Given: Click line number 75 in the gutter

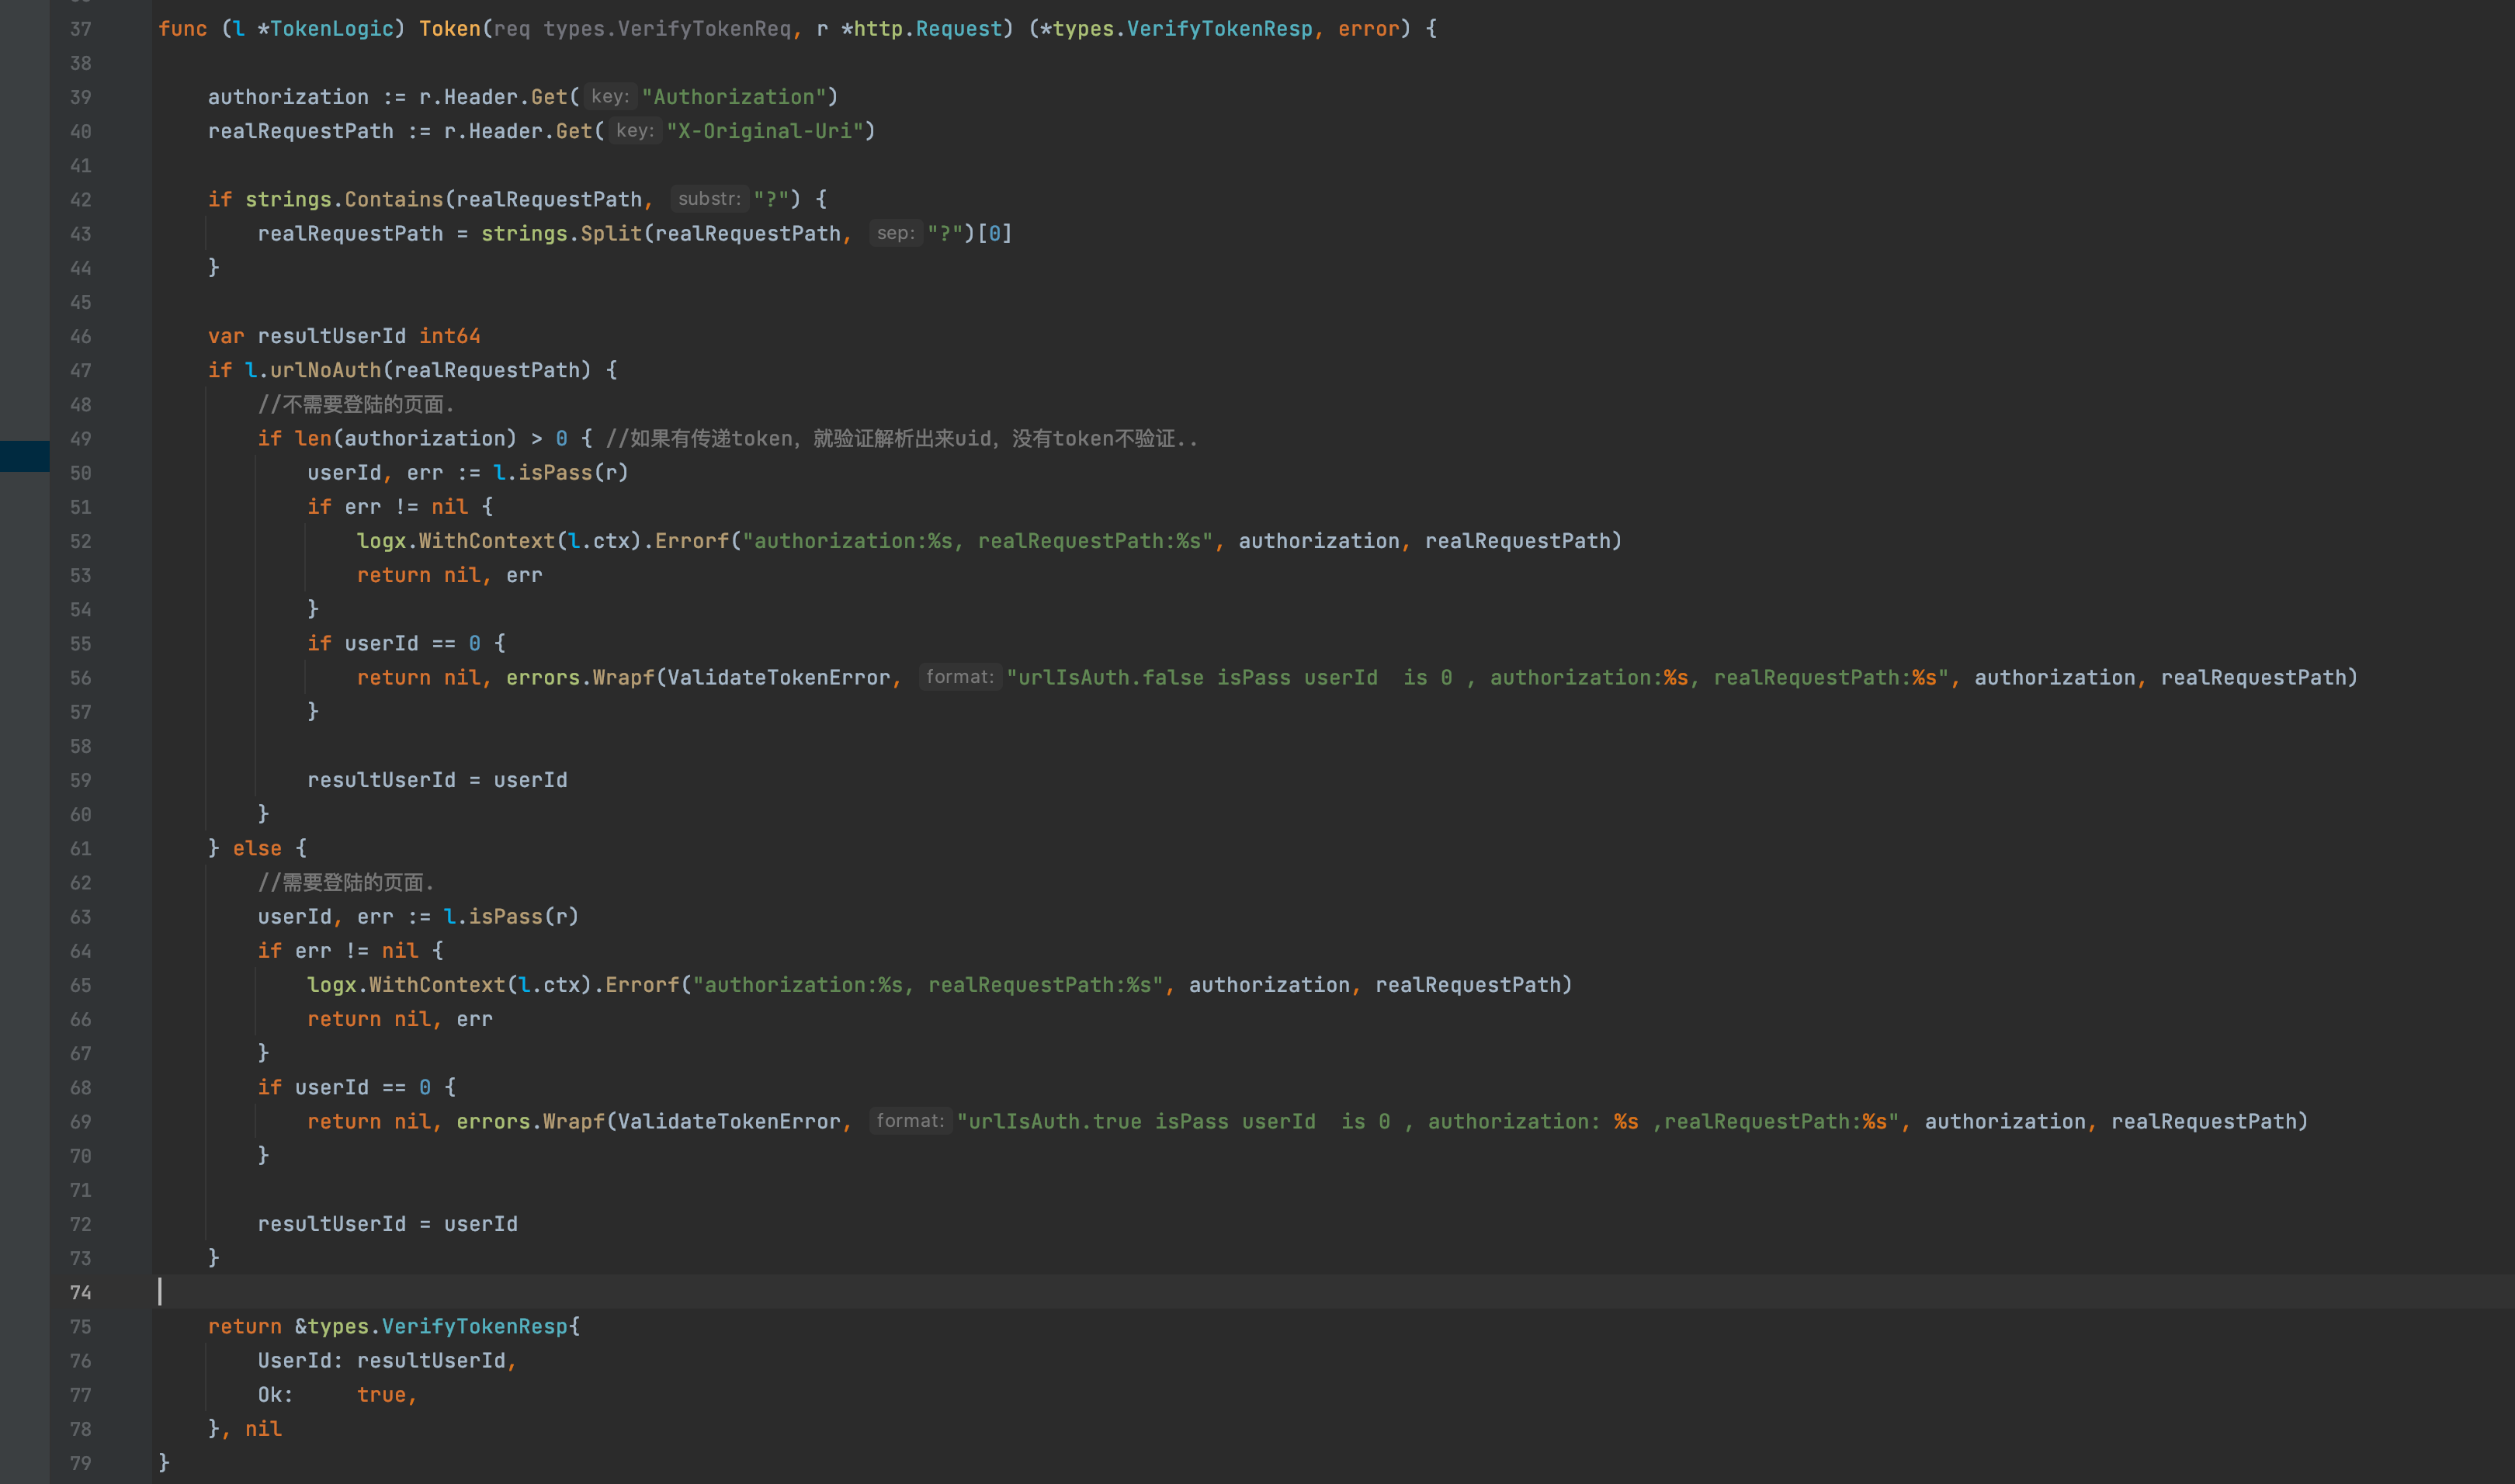Looking at the screenshot, I should pos(80,1327).
